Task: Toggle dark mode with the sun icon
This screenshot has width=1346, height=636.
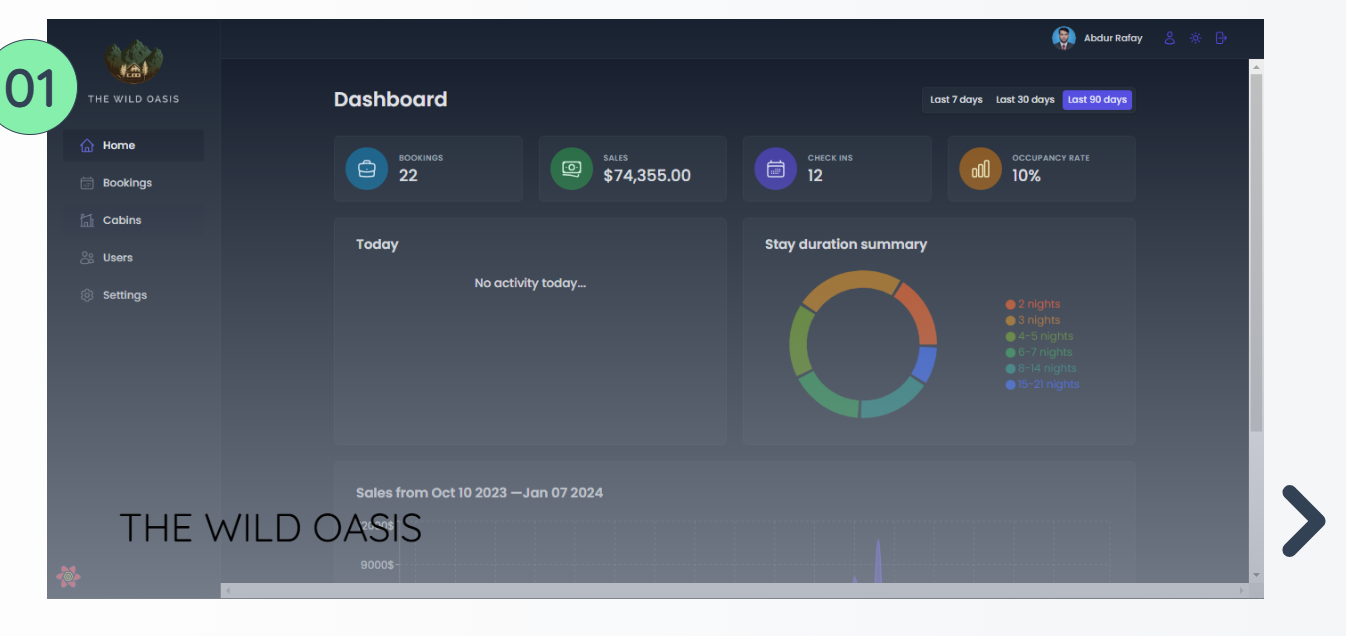Action: point(1195,38)
